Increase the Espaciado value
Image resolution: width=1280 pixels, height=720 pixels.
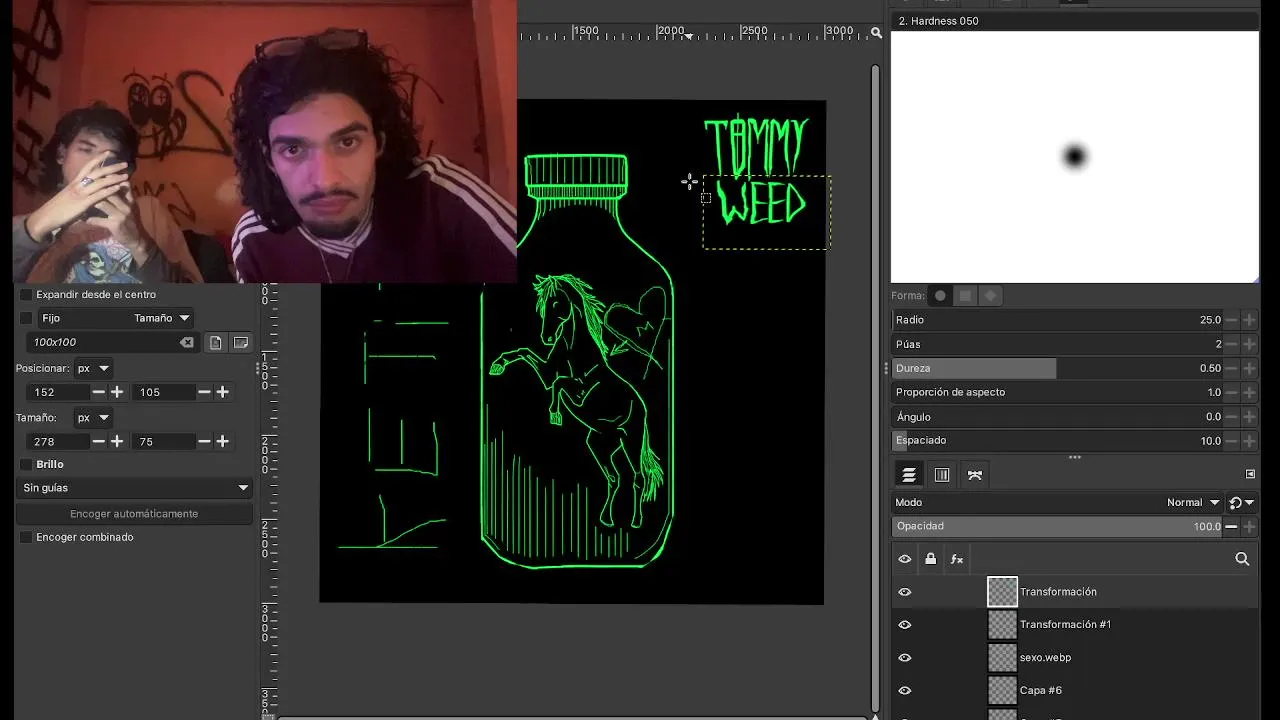tap(1249, 441)
